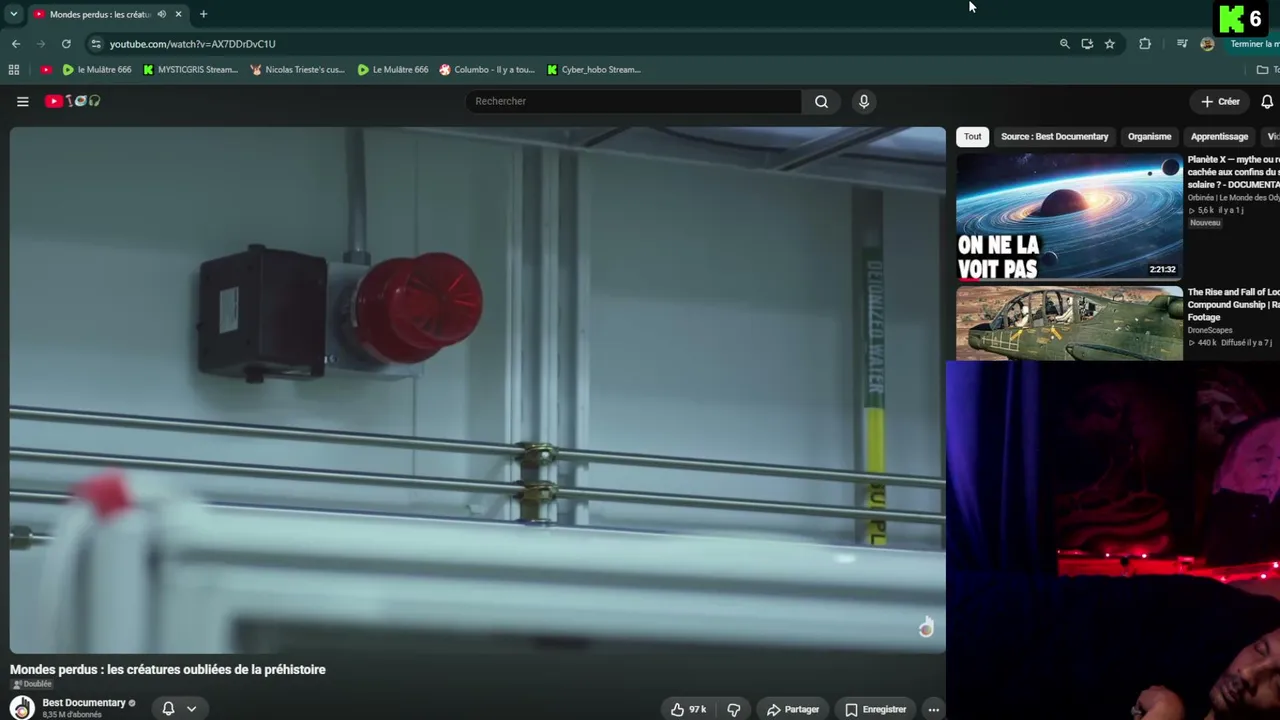Open the browser extensions puzzle icon
Image resolution: width=1280 pixels, height=720 pixels.
[1145, 44]
